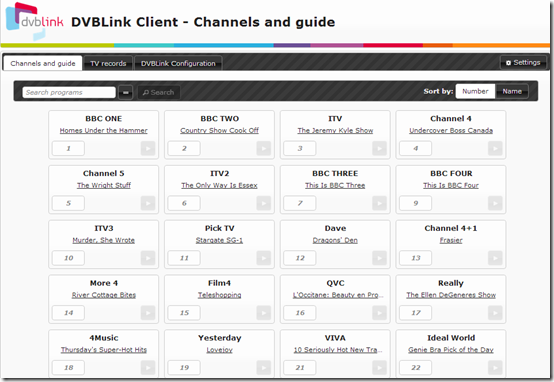The image size is (554, 382).
Task: Play the ITV3 channel
Action: [x=148, y=258]
